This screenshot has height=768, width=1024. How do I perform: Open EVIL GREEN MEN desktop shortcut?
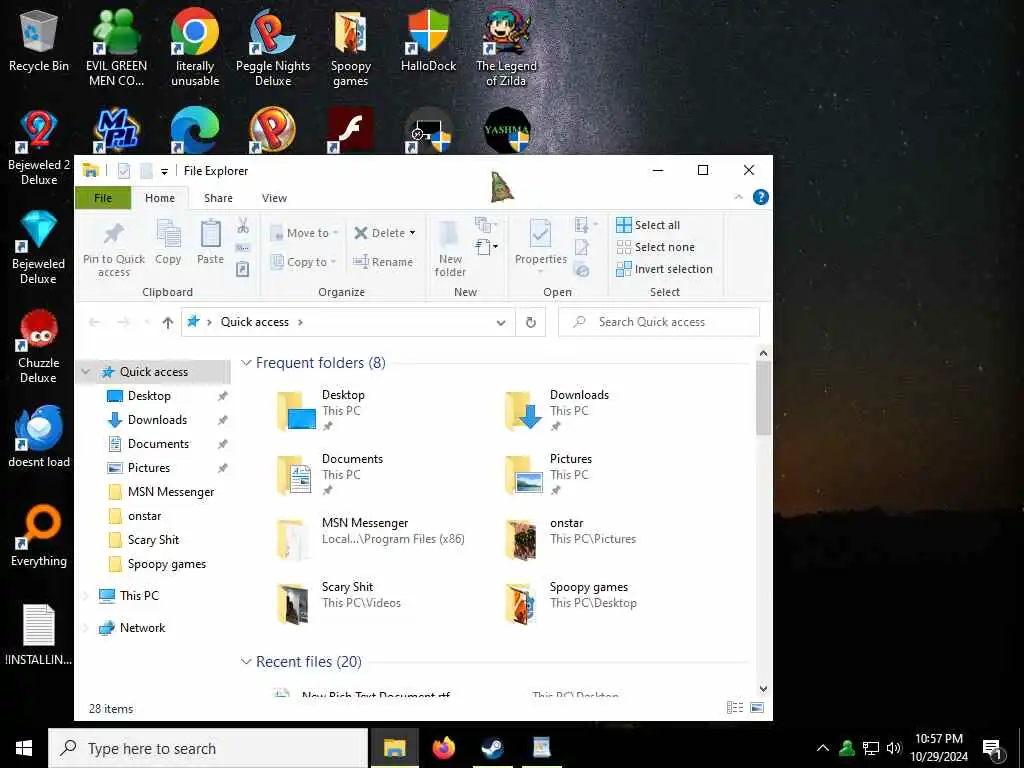pos(116,48)
